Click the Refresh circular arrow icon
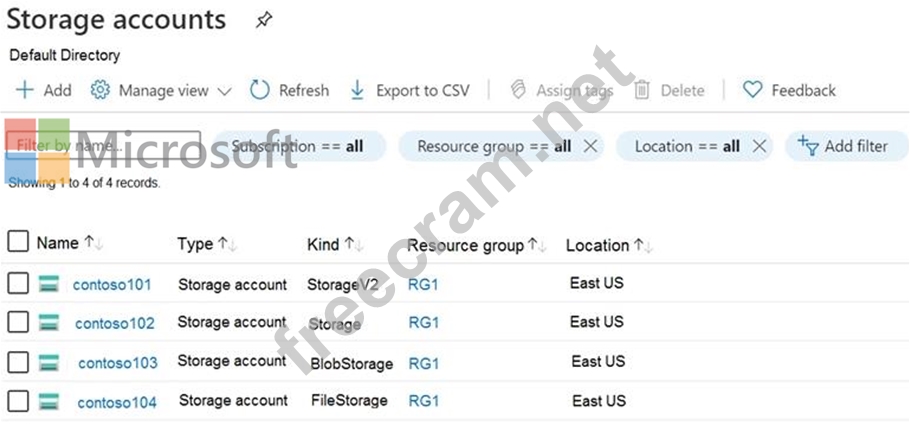910x424 pixels. 259,90
